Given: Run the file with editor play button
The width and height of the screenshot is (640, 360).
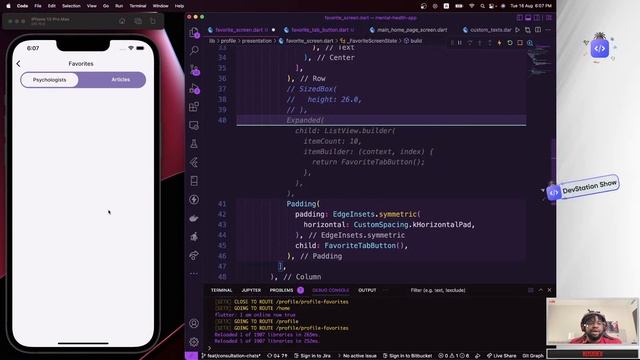Looking at the screenshot, I should 518,30.
